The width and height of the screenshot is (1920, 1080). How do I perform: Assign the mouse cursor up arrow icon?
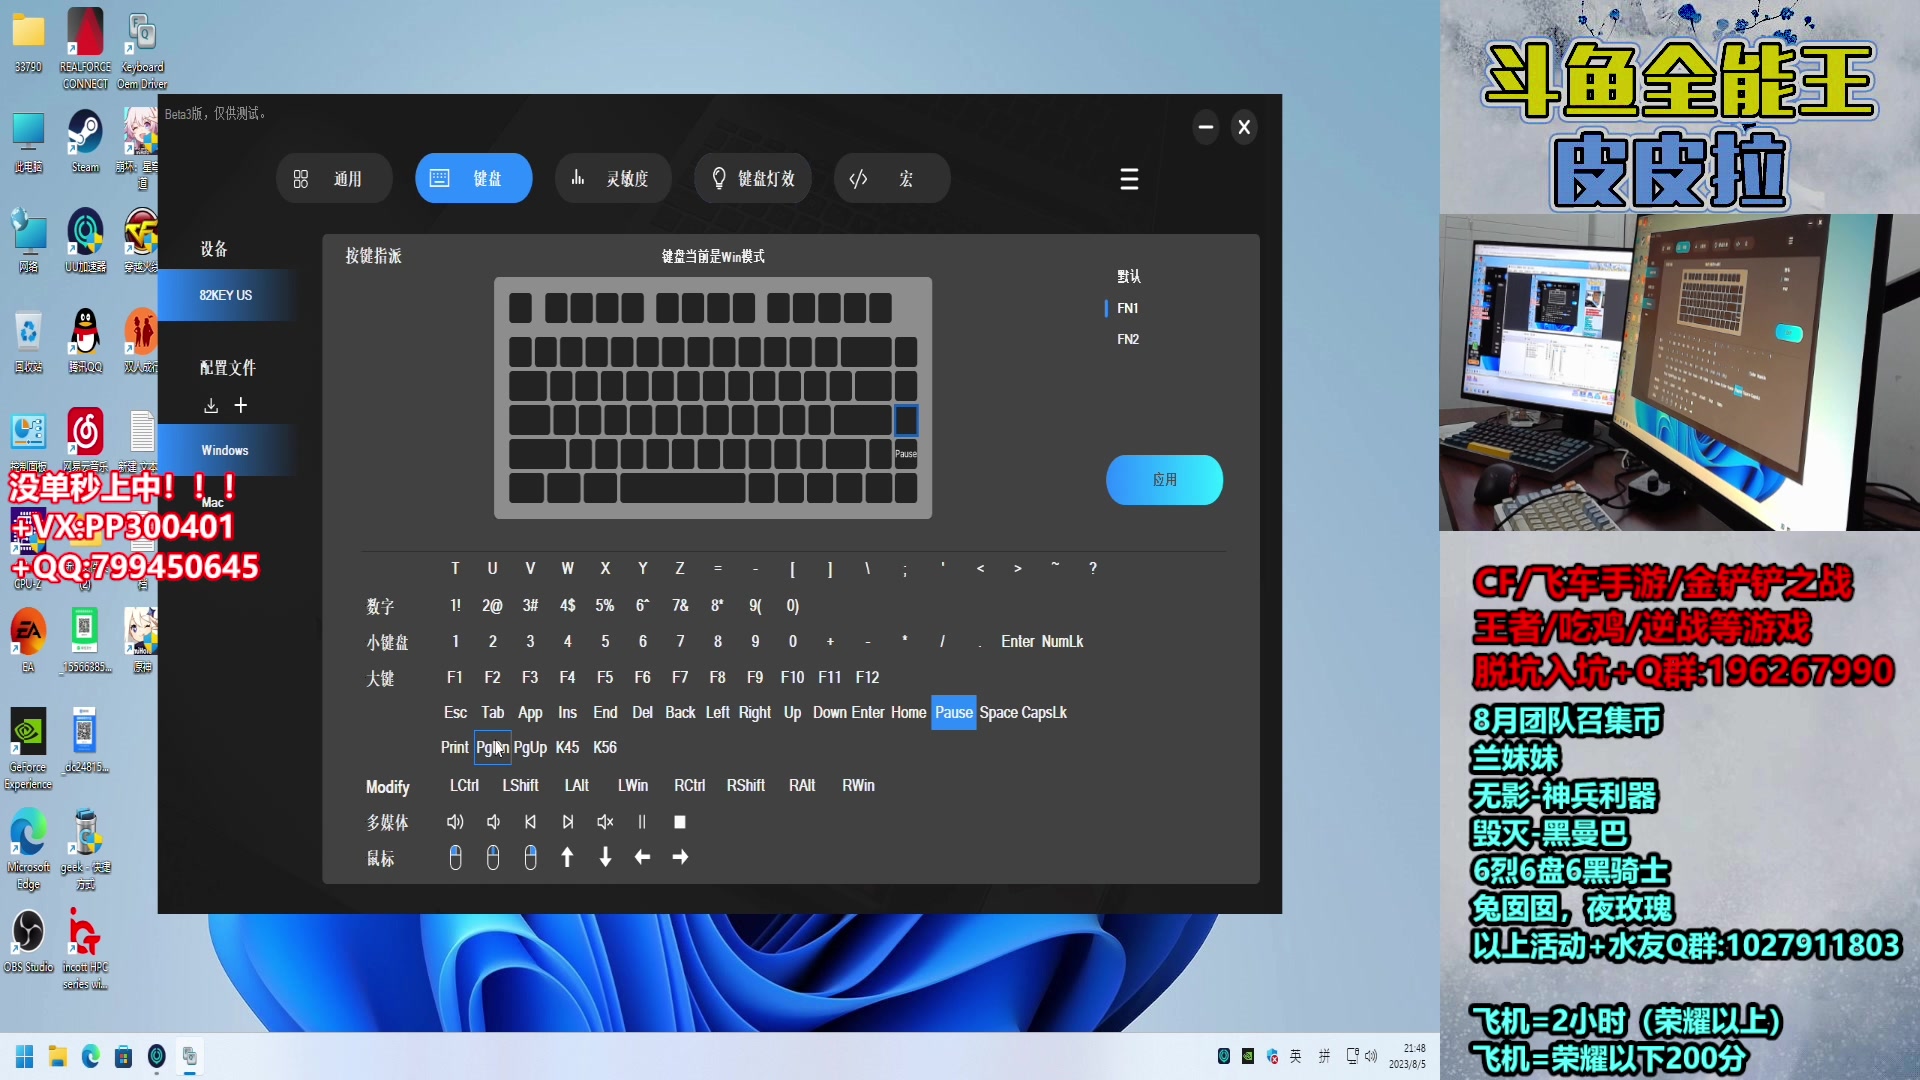pos(567,857)
